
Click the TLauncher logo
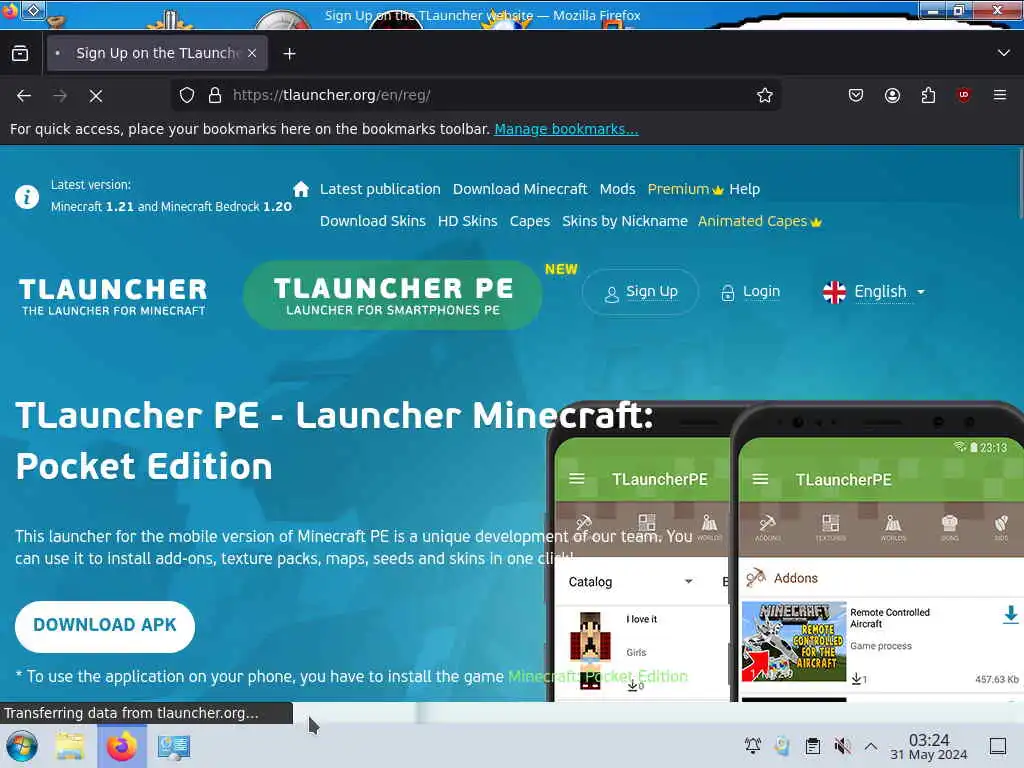(113, 296)
